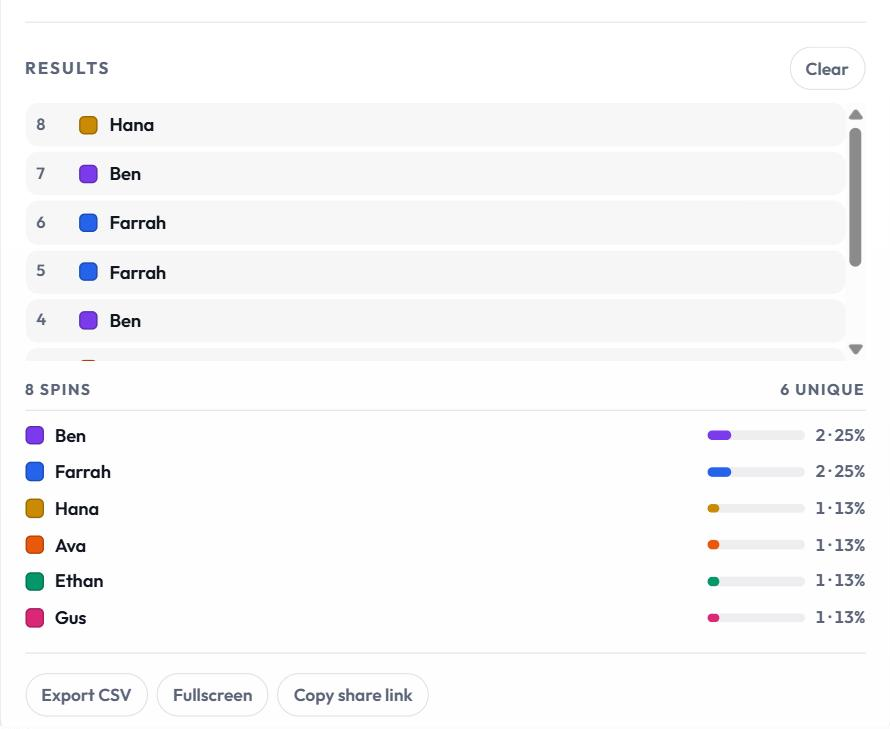Click Ben's name in the tally

(70, 436)
